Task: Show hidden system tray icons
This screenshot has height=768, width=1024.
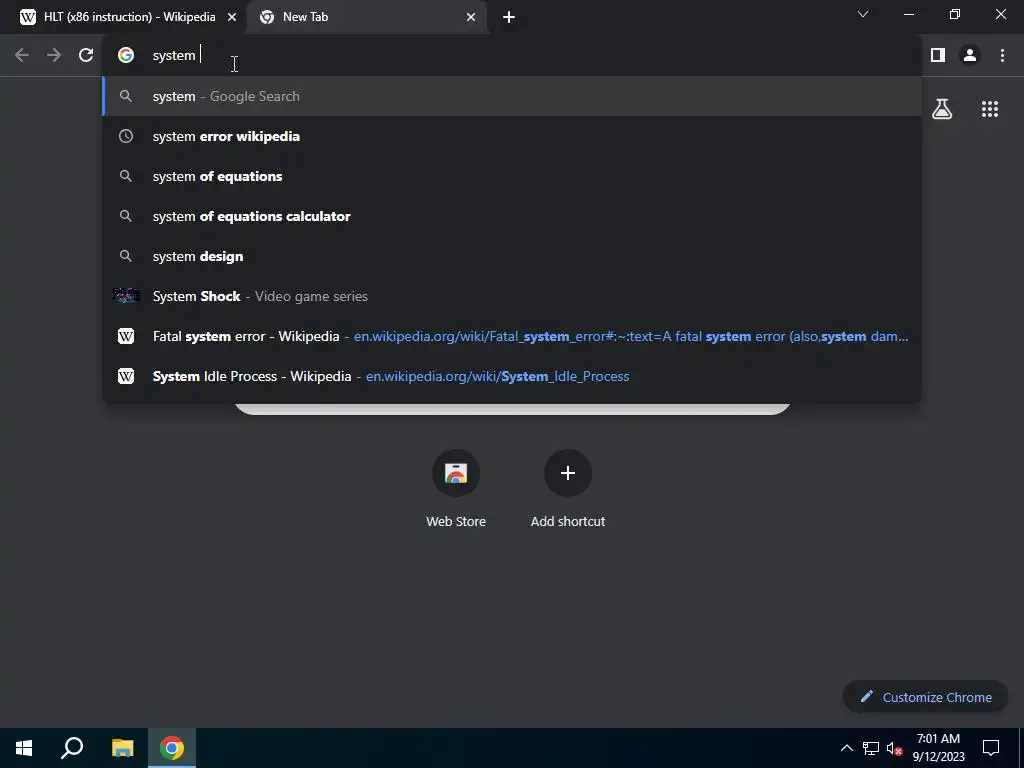Action: (x=846, y=748)
